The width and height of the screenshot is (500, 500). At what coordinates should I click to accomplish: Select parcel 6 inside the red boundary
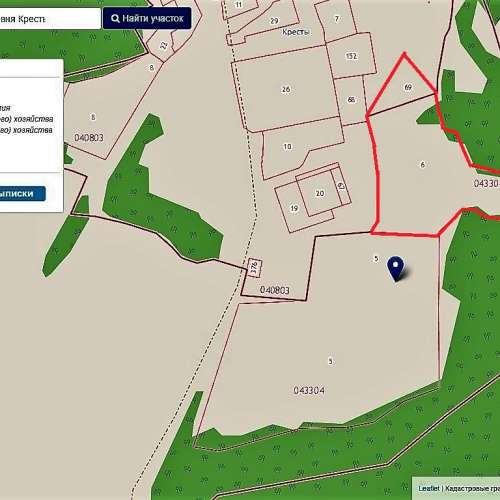click(423, 164)
